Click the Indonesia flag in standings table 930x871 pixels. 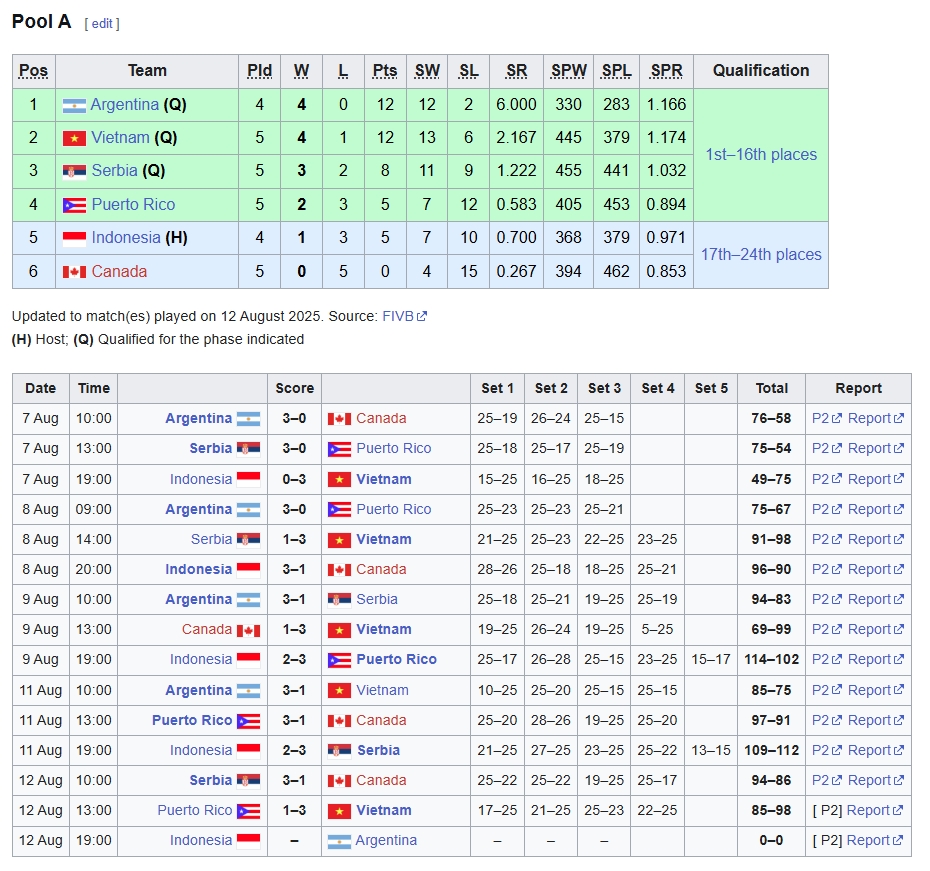coord(74,238)
